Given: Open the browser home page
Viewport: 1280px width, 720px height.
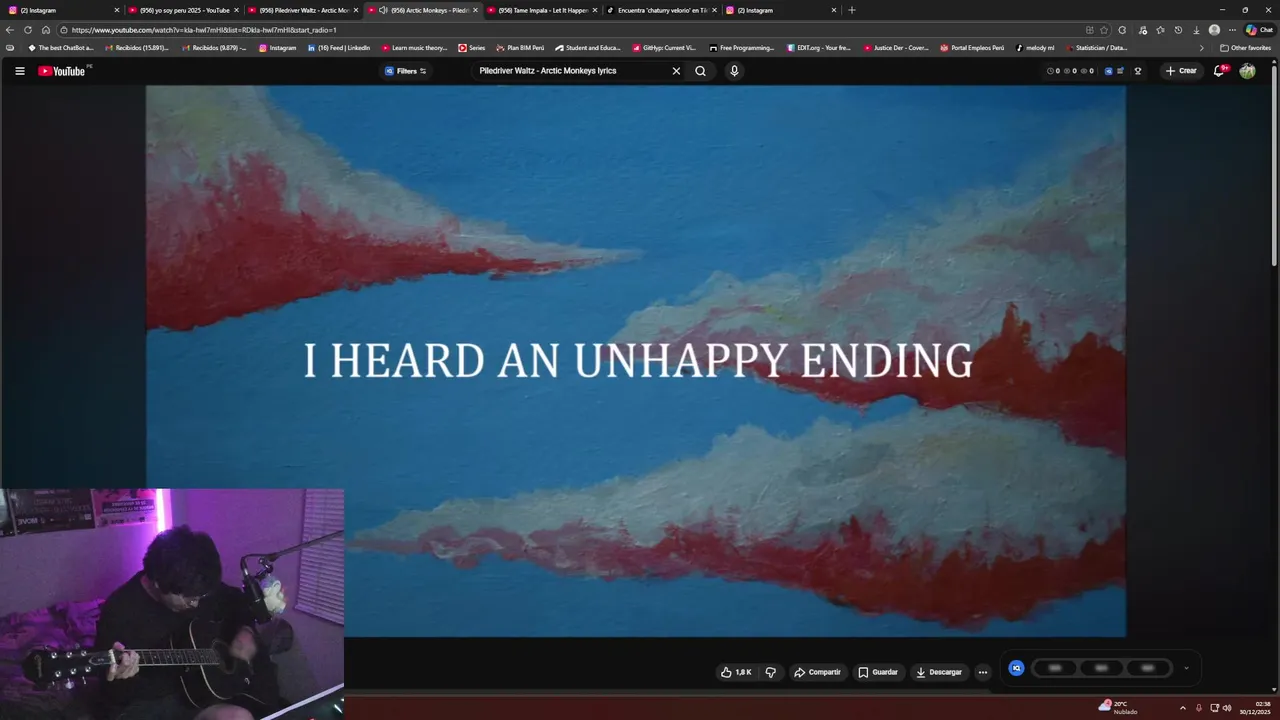Looking at the screenshot, I should (x=46, y=30).
